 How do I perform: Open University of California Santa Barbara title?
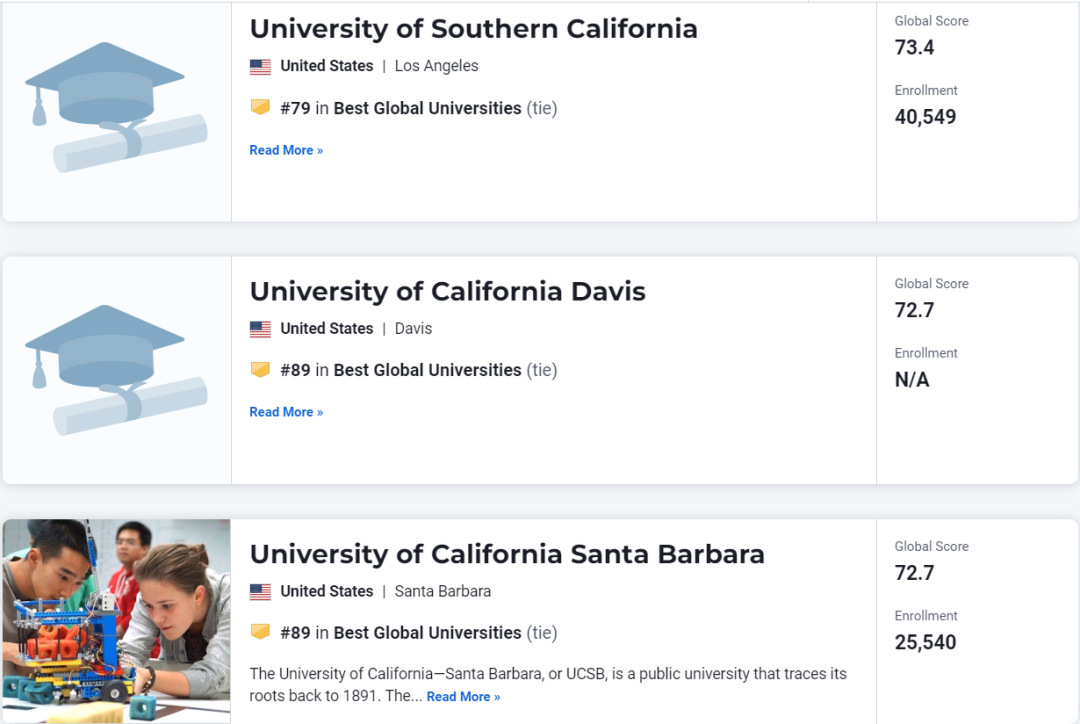[507, 554]
